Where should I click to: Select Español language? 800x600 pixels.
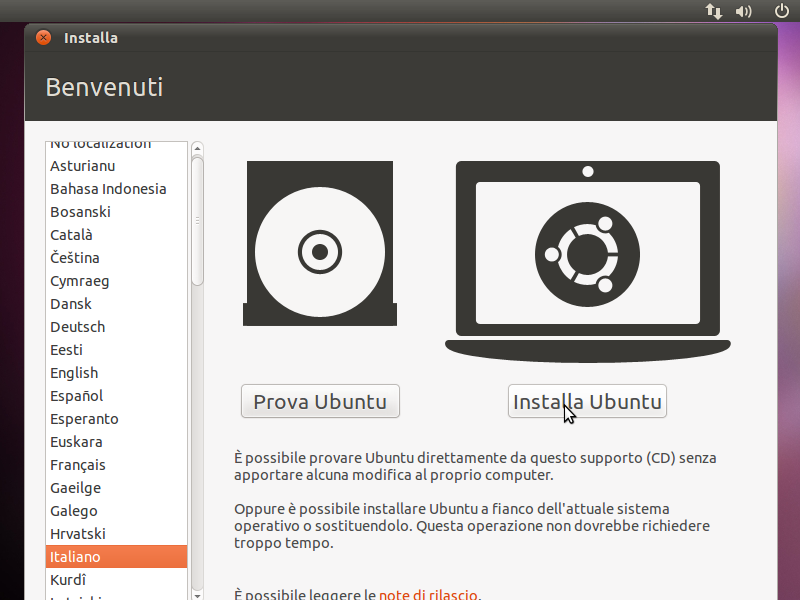pyautogui.click(x=116, y=395)
